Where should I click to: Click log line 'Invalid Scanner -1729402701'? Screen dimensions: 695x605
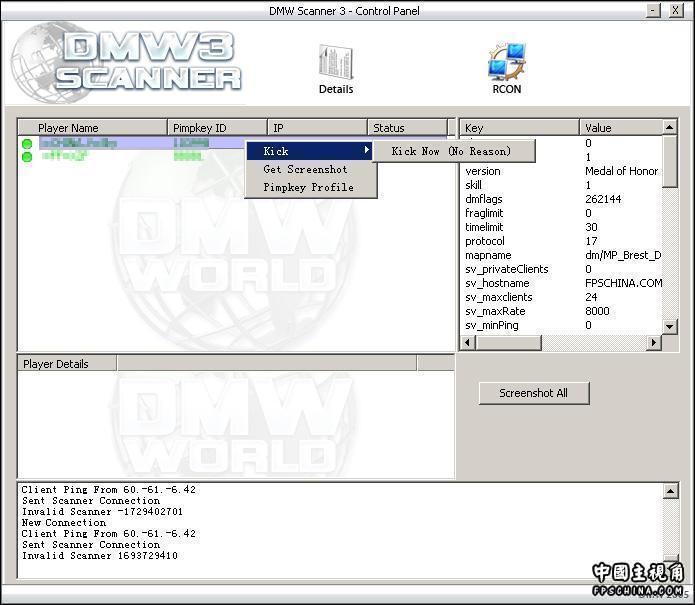pyautogui.click(x=102, y=511)
